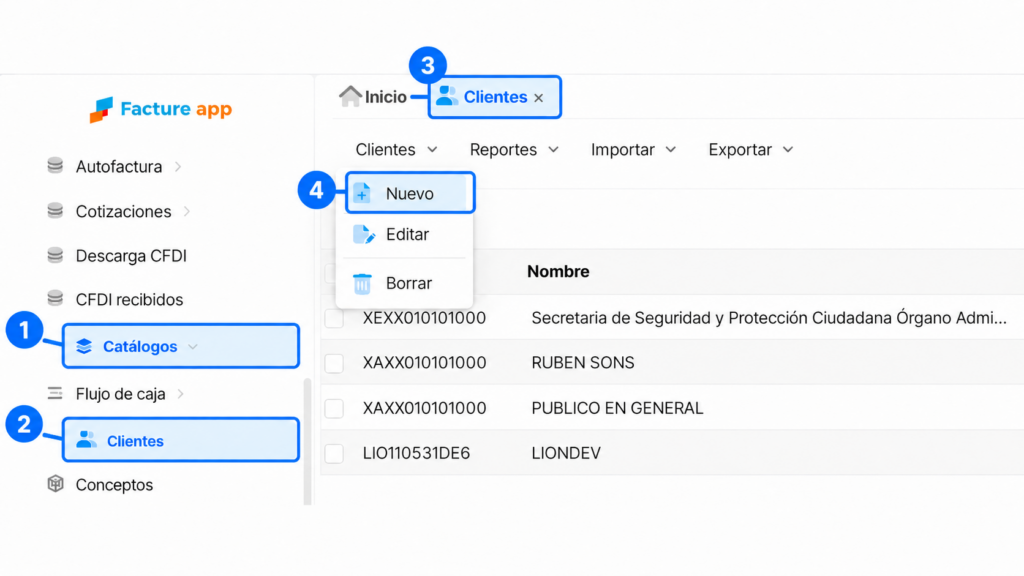Click the Editar pencil document icon

tap(364, 234)
